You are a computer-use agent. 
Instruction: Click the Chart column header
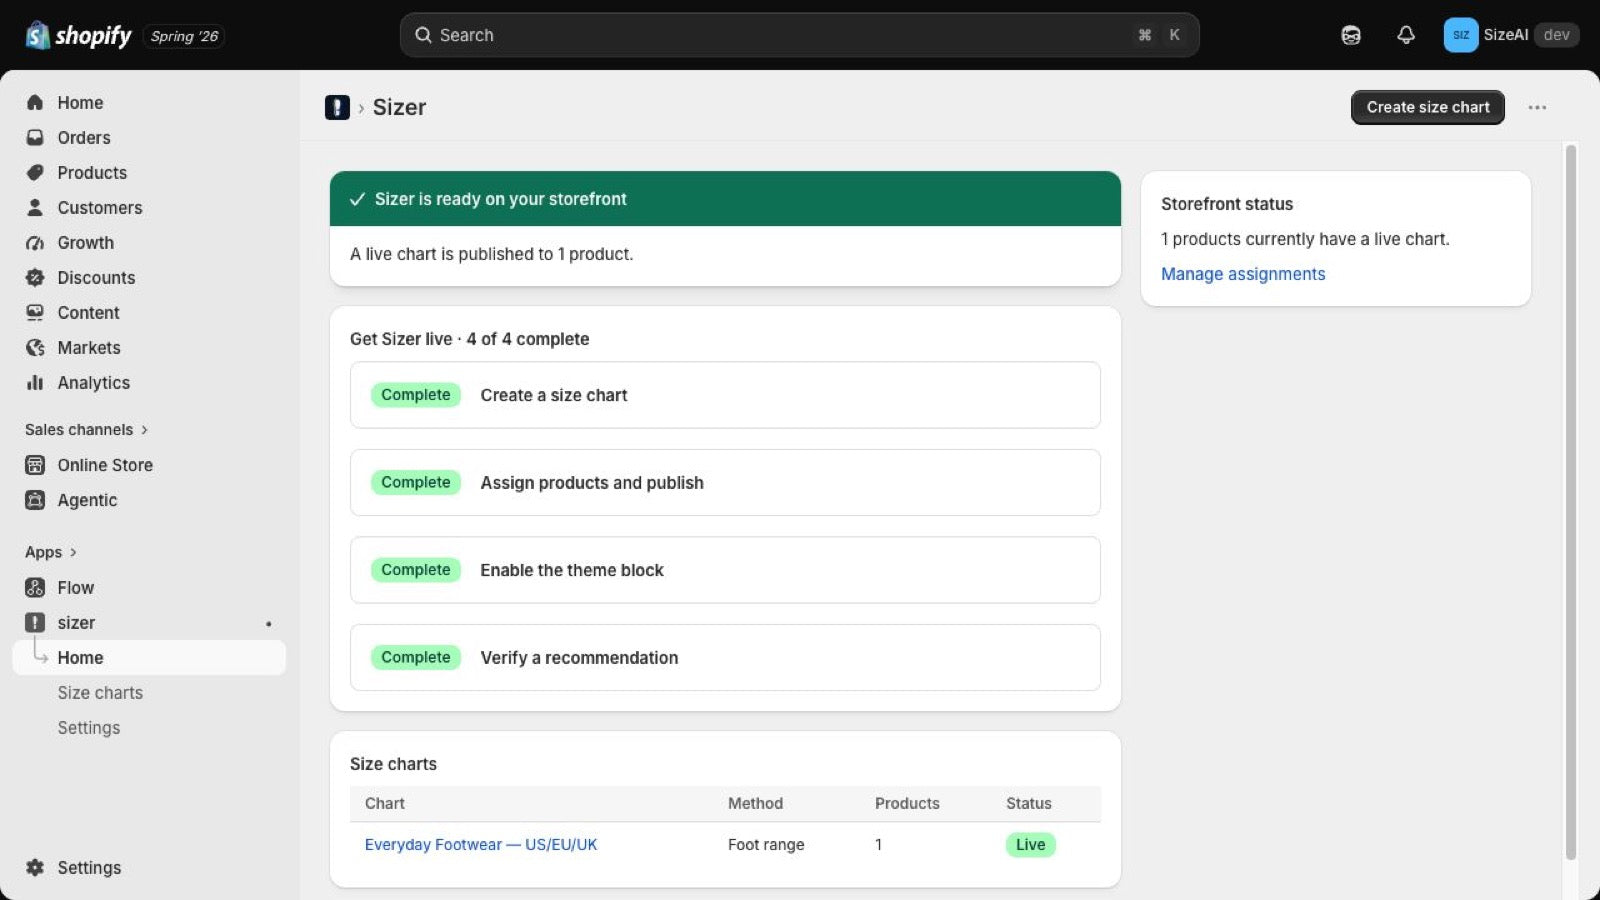(x=385, y=803)
